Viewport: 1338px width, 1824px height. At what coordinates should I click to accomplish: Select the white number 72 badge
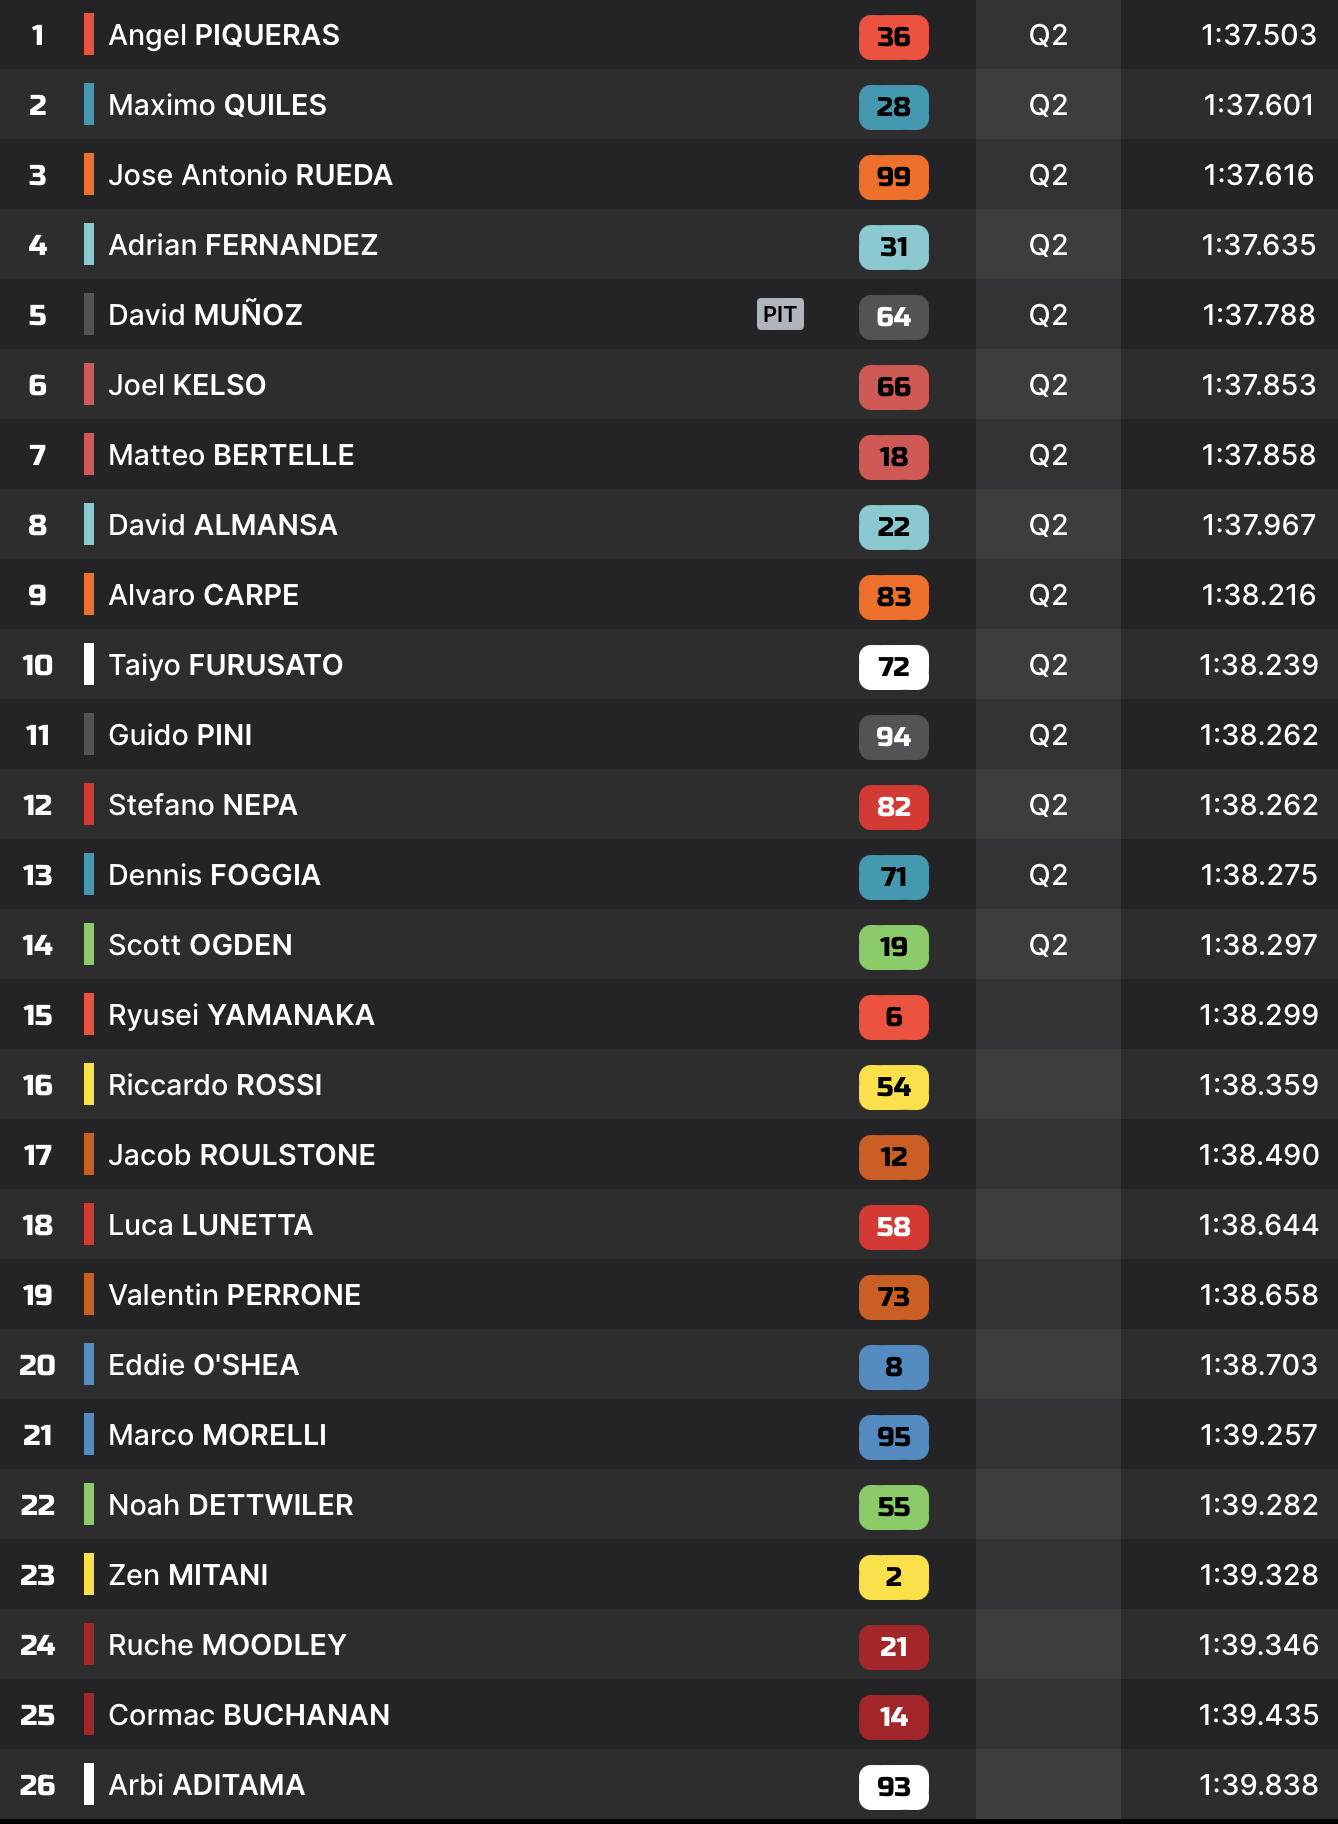tap(893, 667)
